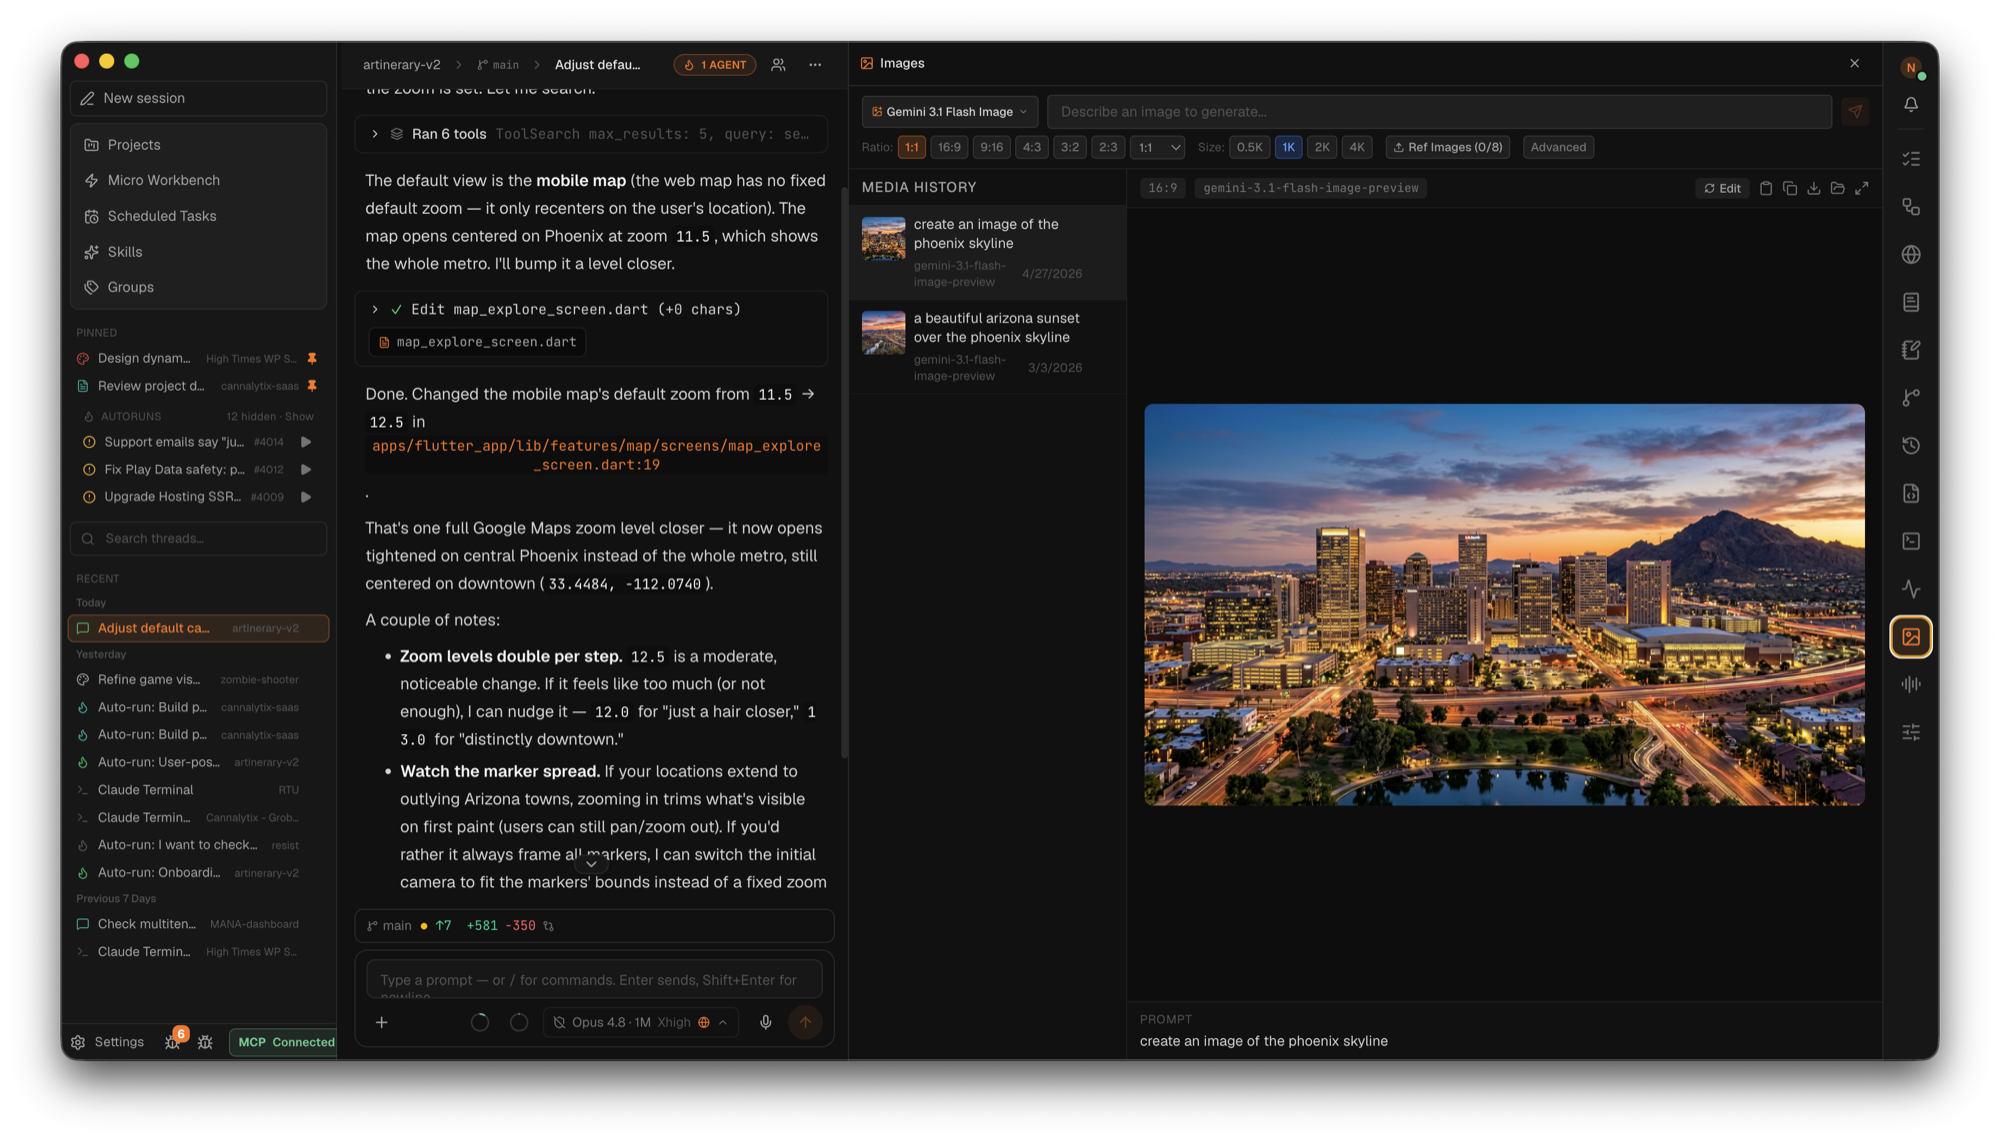Click the plus attach button in prompt box
Screen dimensions: 2000x1141
[381, 1022]
